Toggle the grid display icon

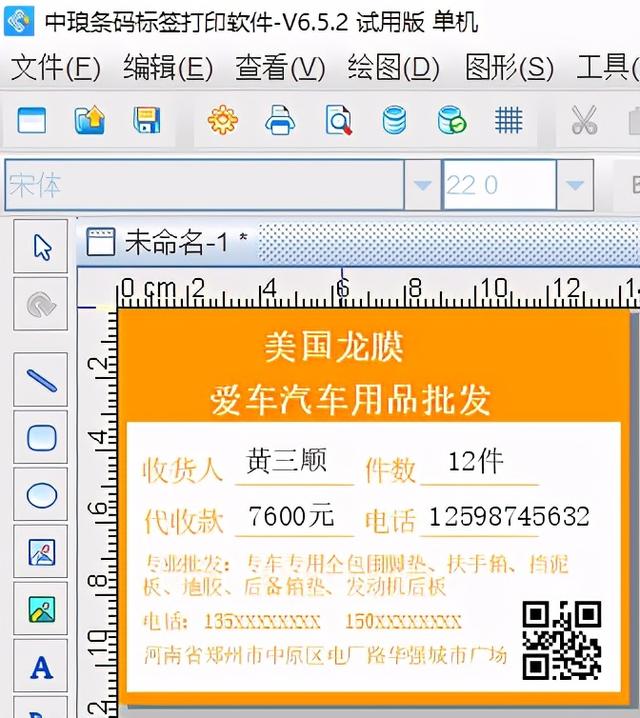pyautogui.click(x=508, y=120)
